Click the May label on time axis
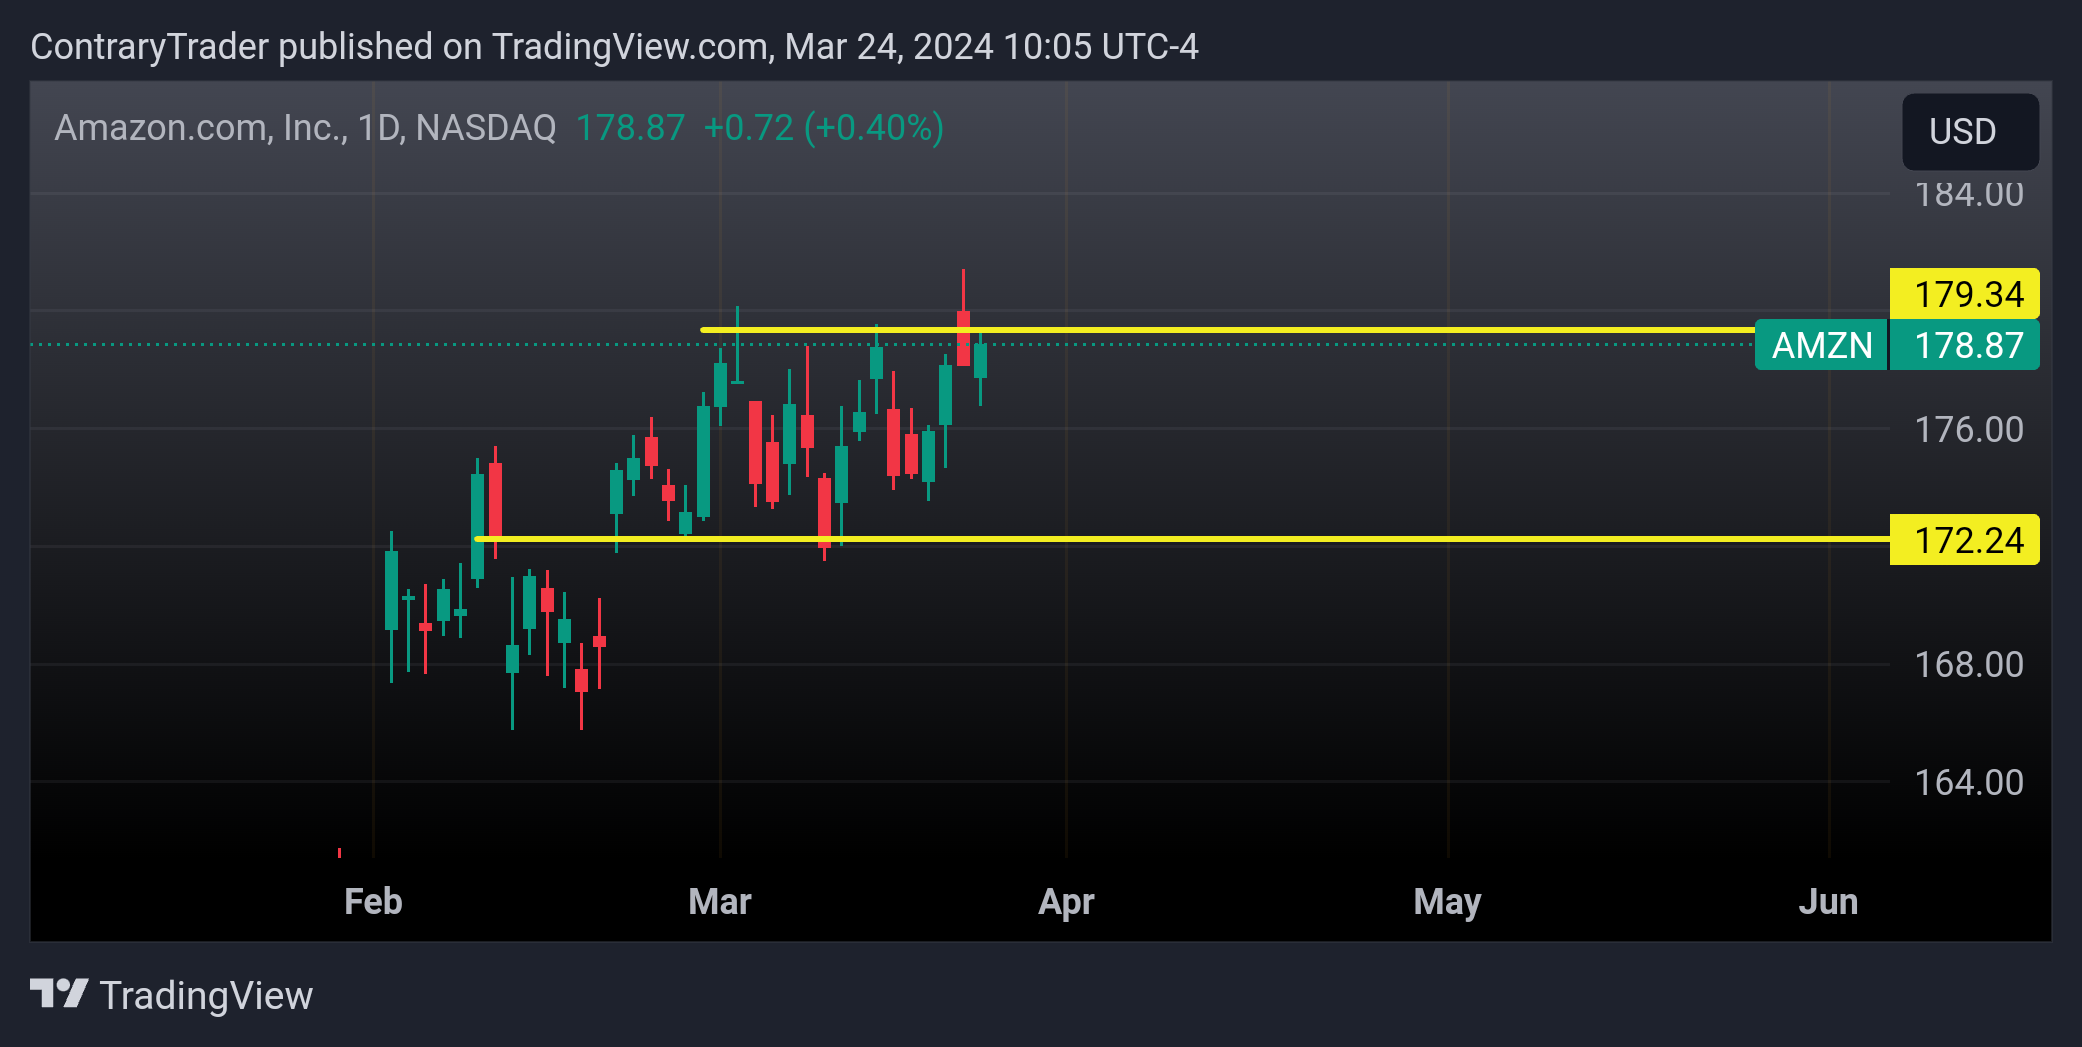The width and height of the screenshot is (2082, 1047). point(1447,902)
